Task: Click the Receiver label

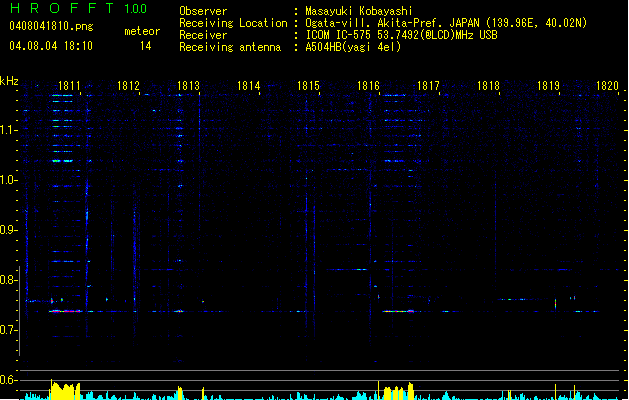Action: point(203,35)
